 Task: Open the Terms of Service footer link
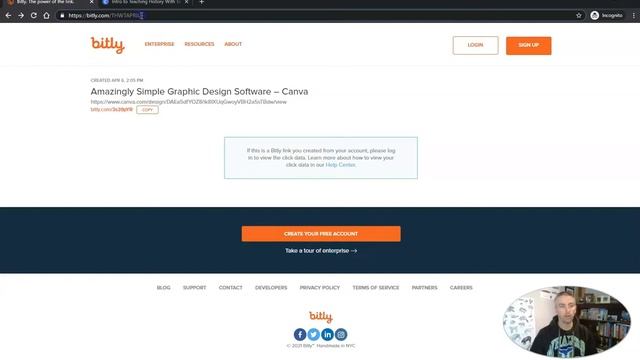point(376,288)
